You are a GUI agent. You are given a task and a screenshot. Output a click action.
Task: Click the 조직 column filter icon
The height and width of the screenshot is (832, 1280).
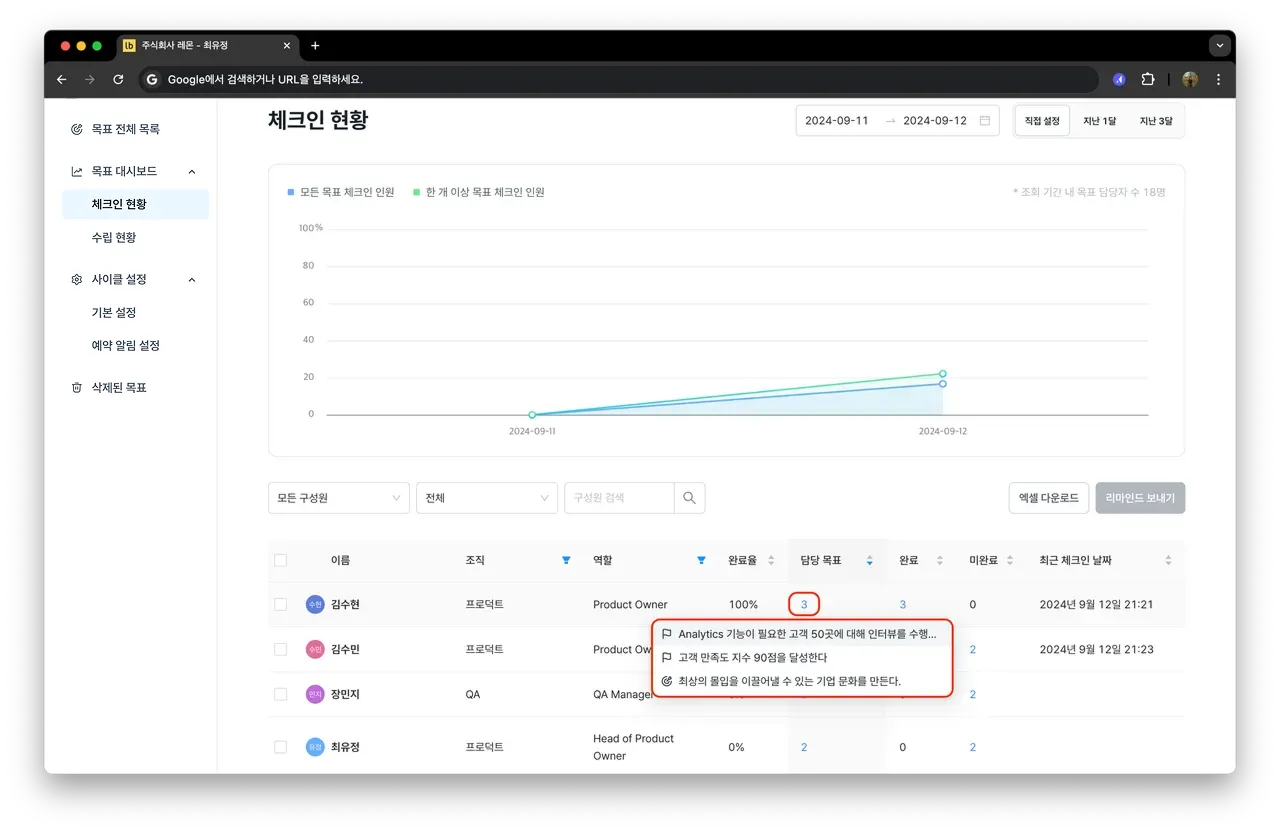click(567, 561)
